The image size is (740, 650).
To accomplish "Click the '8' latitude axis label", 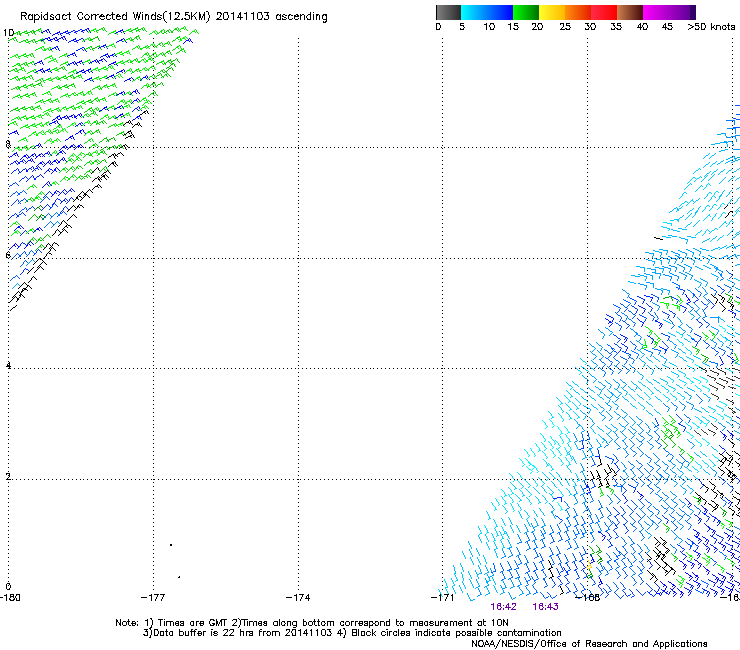I will [x=8, y=144].
